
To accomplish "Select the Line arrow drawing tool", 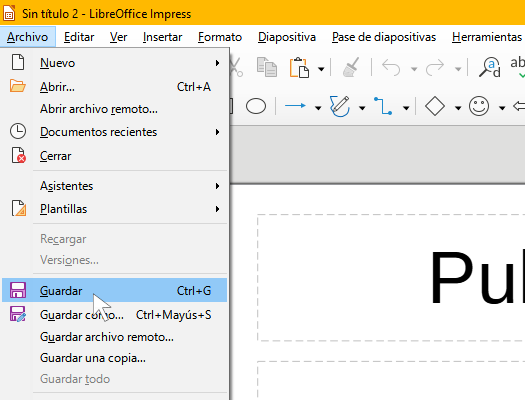I will pyautogui.click(x=295, y=106).
